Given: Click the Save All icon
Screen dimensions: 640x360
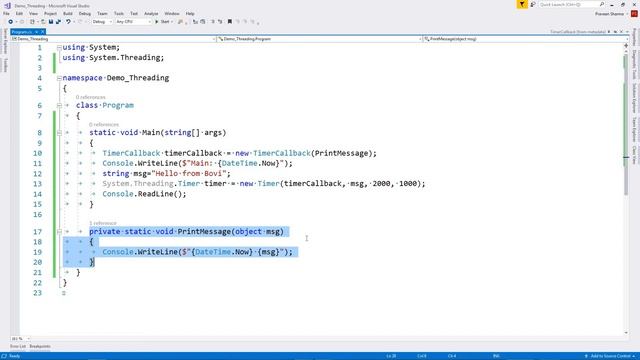Looking at the screenshot, I should pos(58,22).
